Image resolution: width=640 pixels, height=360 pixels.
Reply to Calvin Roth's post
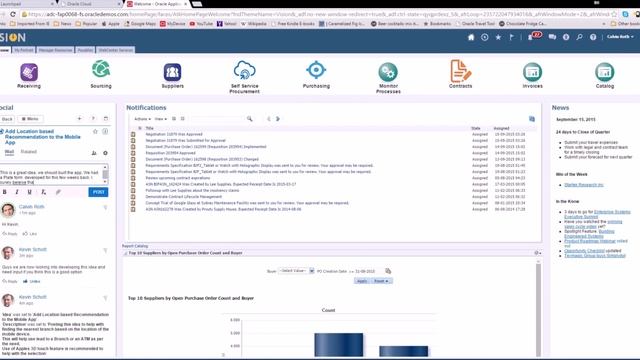[10, 234]
